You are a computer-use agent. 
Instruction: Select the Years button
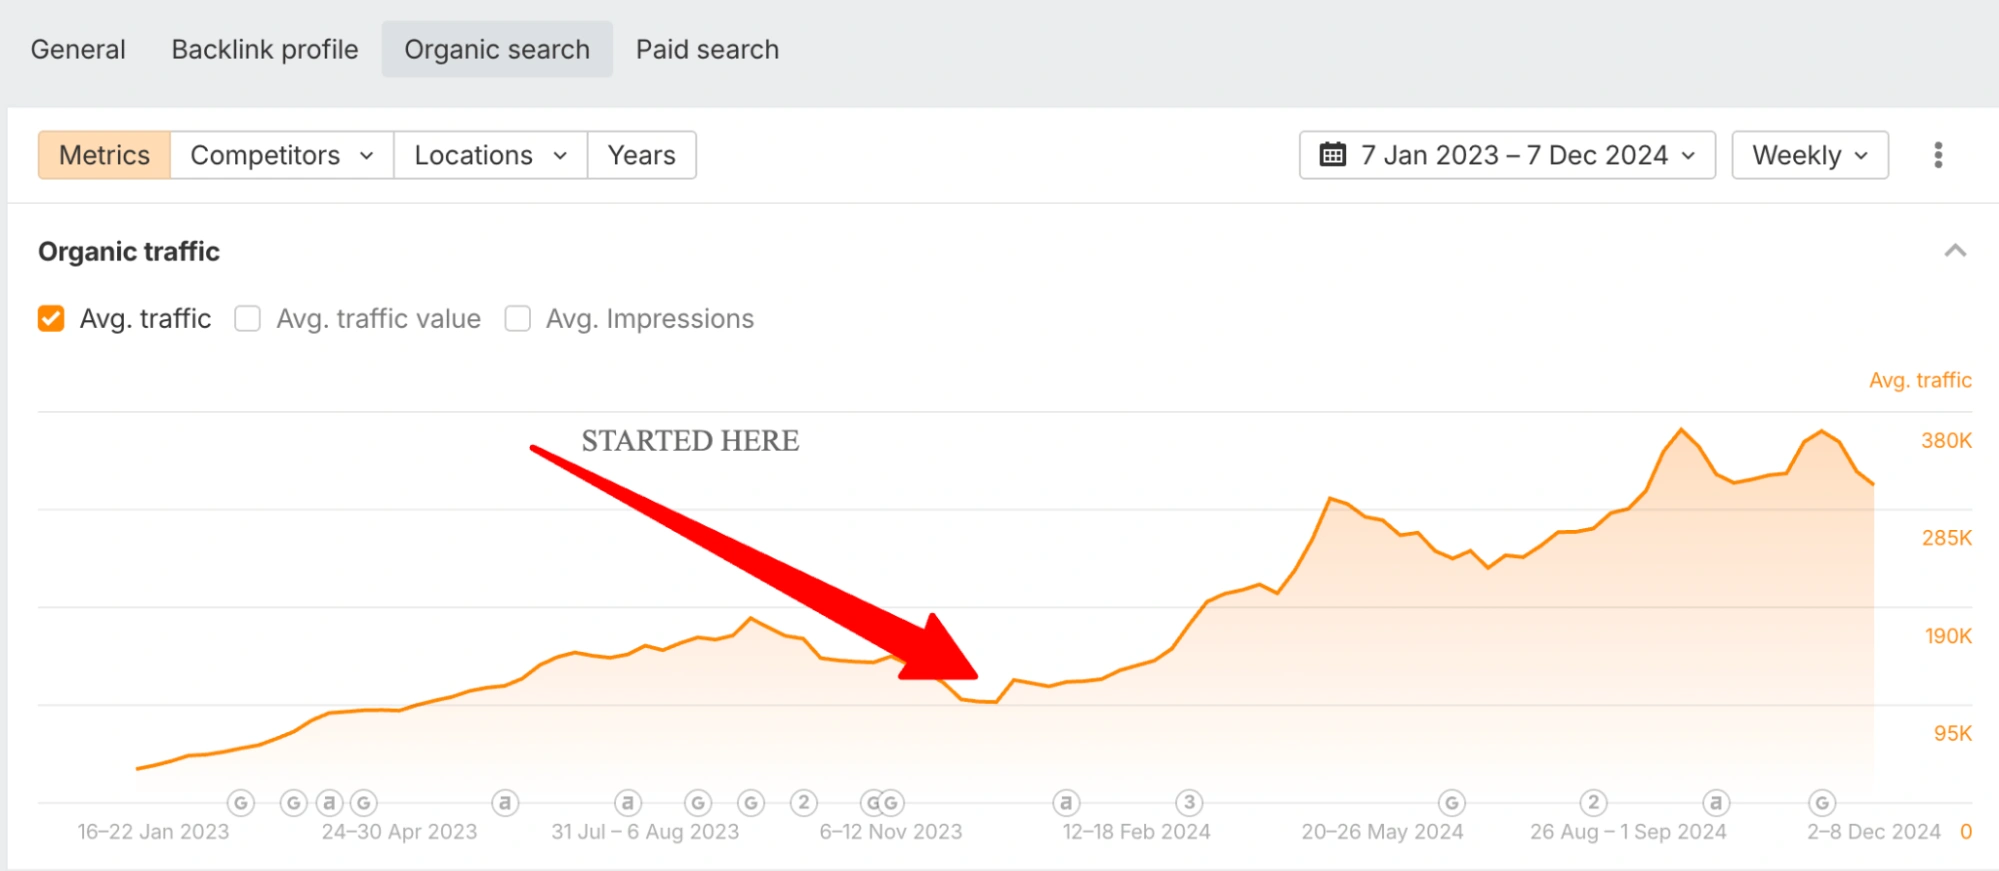tap(641, 155)
